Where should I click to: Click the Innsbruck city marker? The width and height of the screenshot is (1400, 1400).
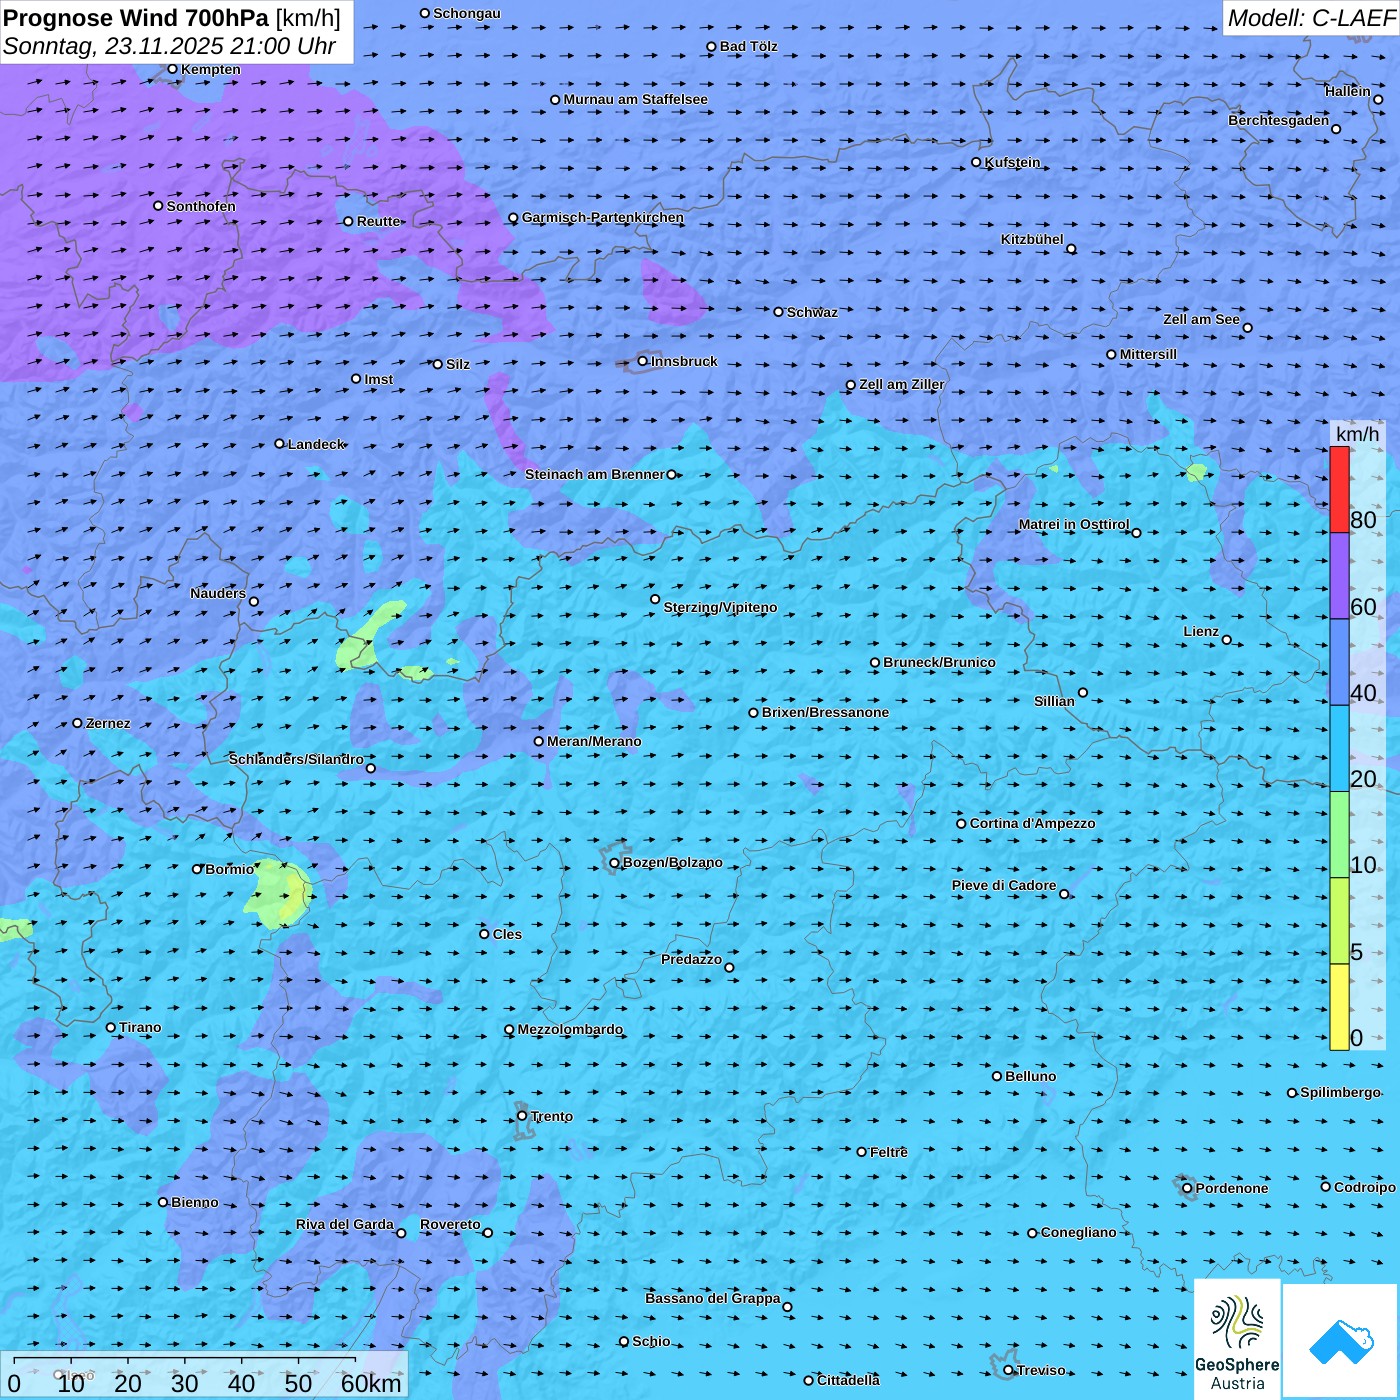[x=643, y=361]
